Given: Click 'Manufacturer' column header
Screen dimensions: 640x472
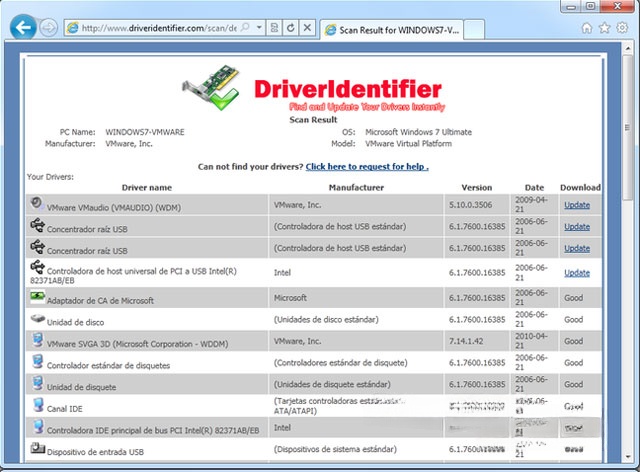Looking at the screenshot, I should coord(356,187).
